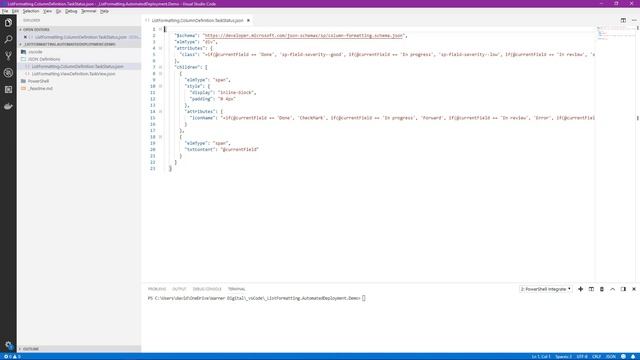This screenshot has height=360, width=640.
Task: Follow the $schema URL link in line 2
Action: 304,36
